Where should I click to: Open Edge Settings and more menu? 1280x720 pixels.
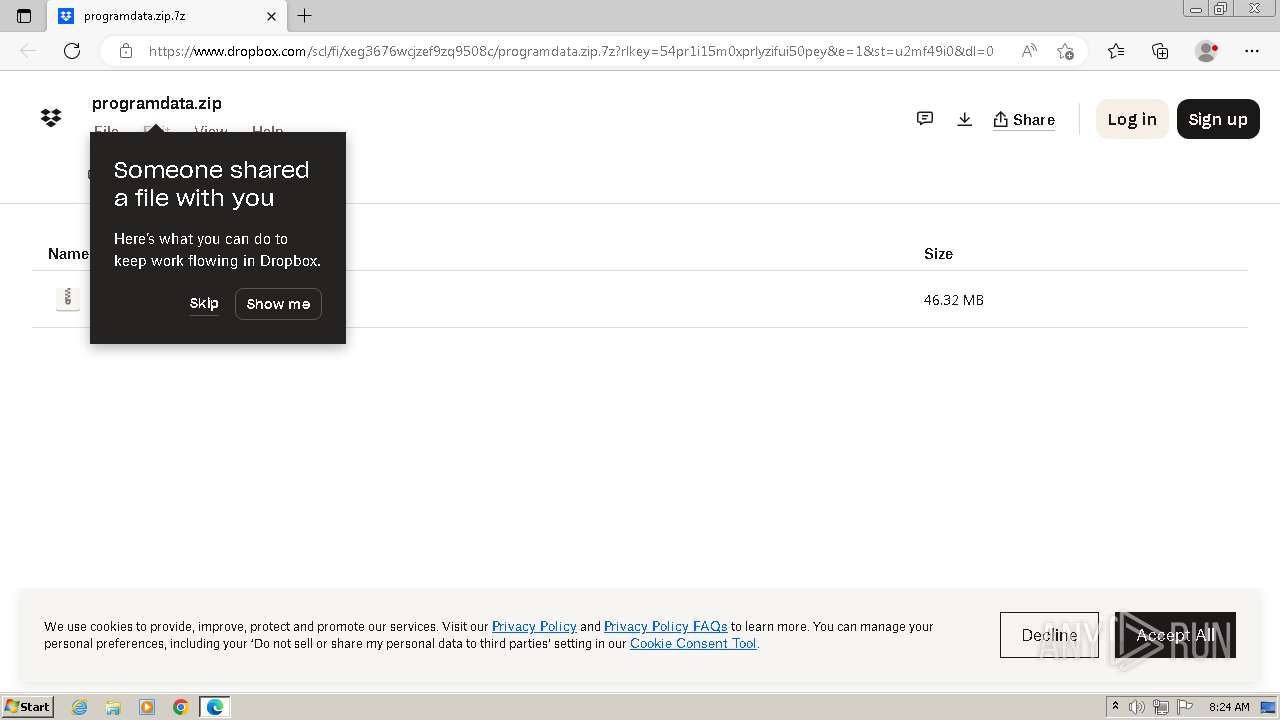(x=1252, y=51)
